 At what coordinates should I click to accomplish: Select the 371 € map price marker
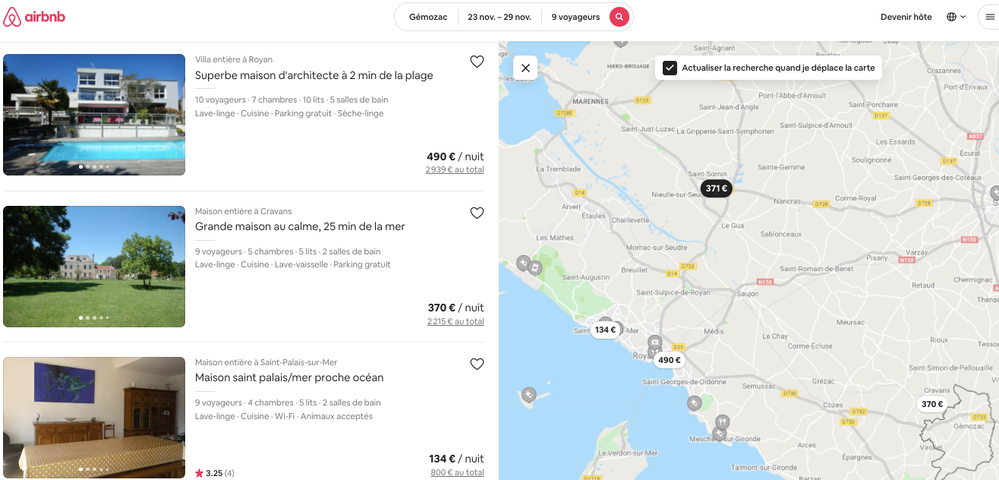coord(716,189)
